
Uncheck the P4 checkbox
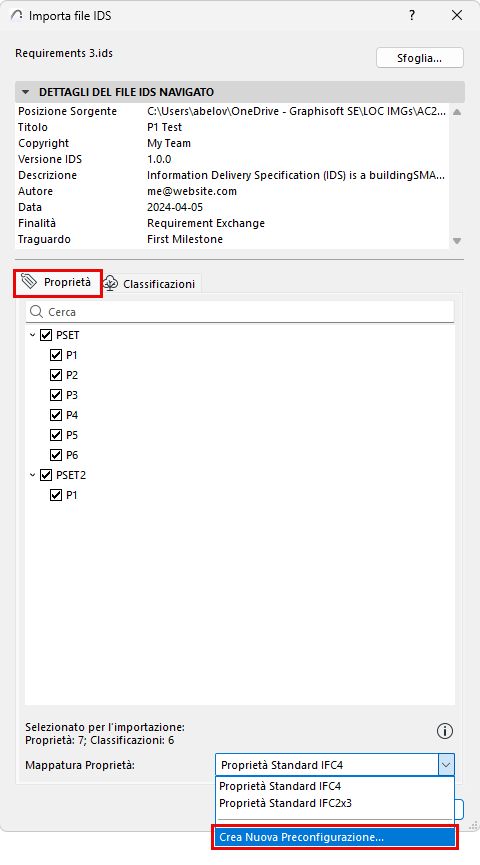(56, 415)
